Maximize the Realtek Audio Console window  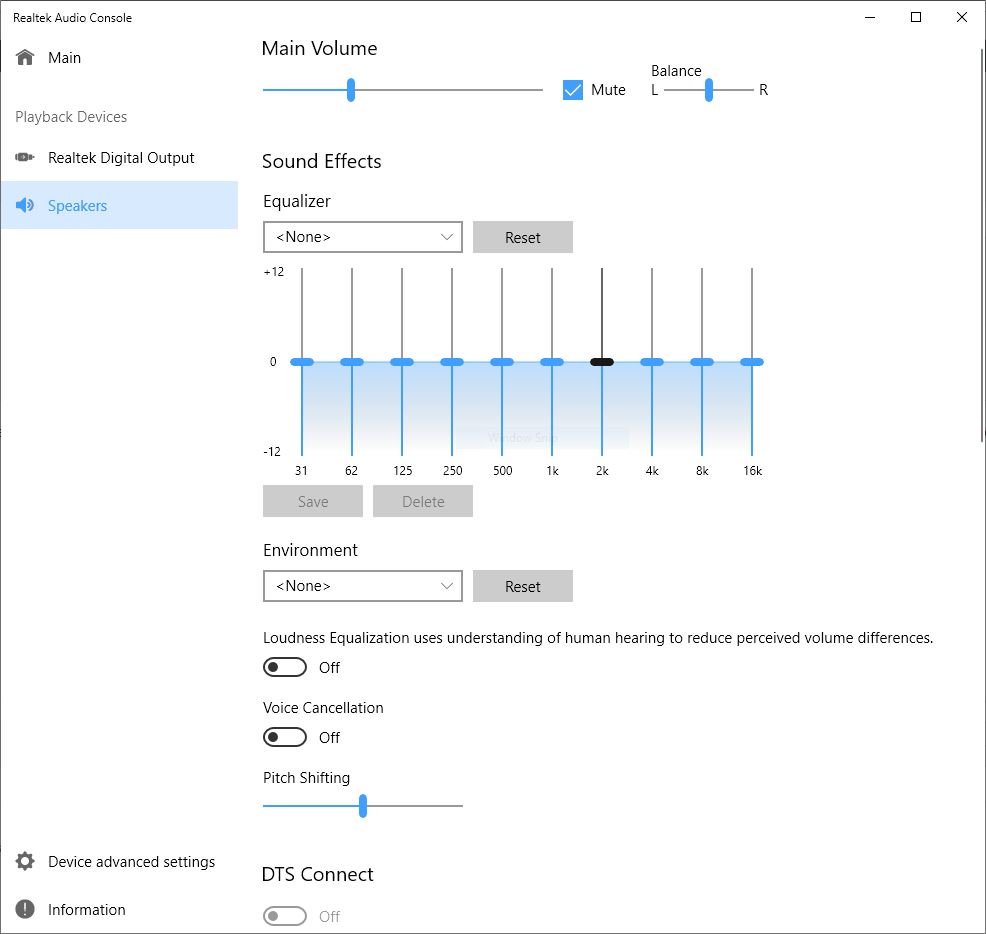point(916,17)
